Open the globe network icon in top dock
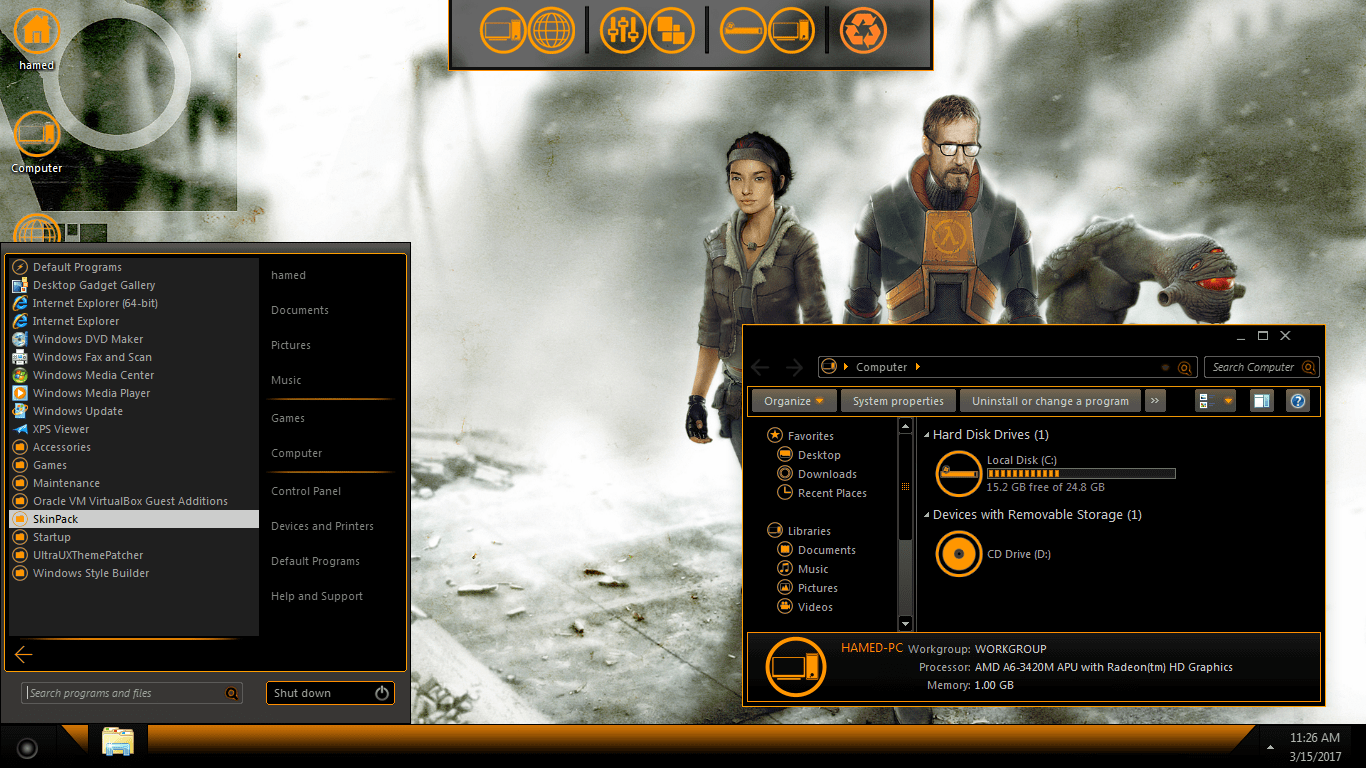 point(551,30)
